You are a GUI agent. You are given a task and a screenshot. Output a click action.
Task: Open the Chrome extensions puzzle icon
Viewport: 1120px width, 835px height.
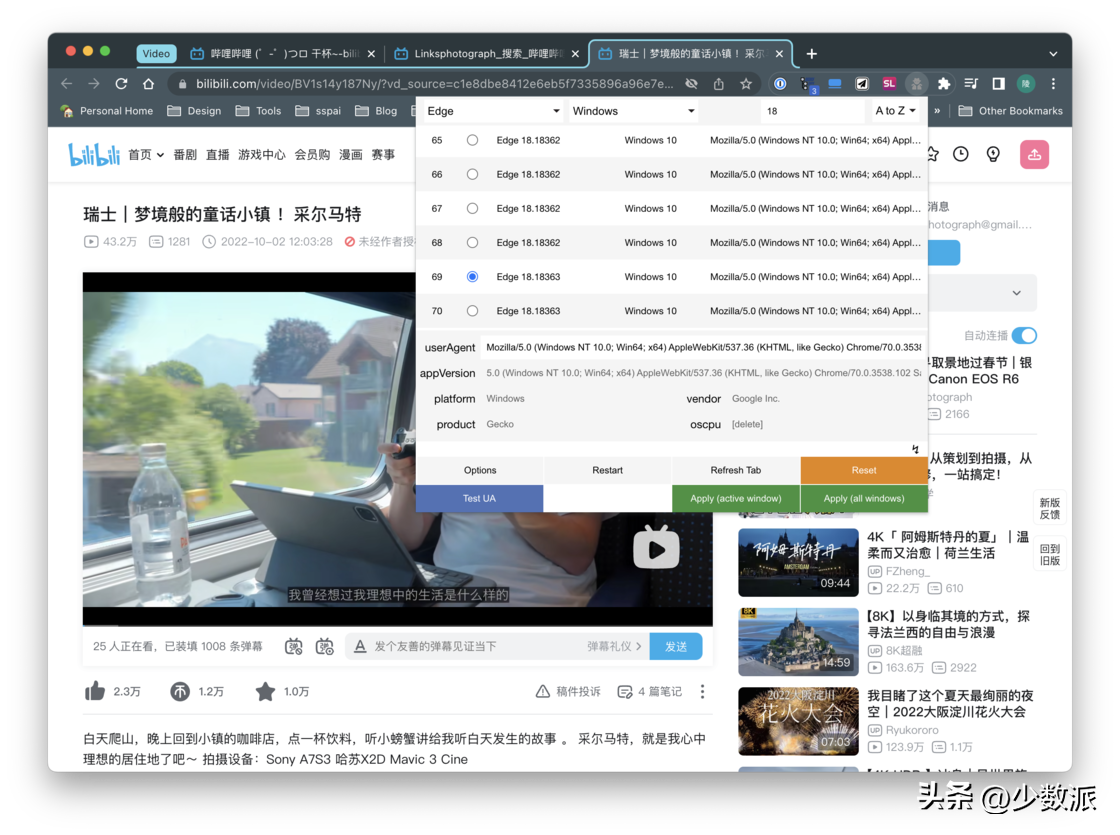pyautogui.click(x=943, y=84)
